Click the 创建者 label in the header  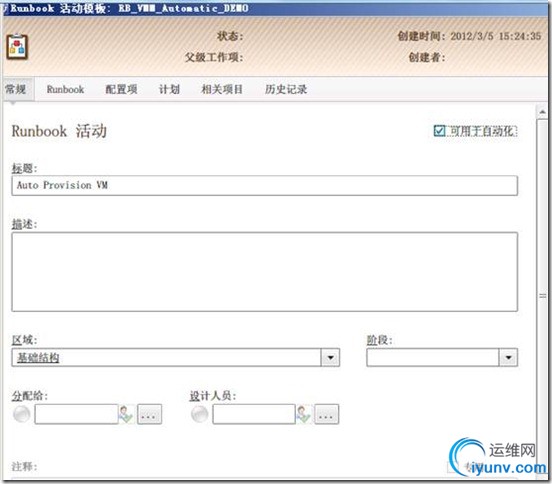coord(427,57)
